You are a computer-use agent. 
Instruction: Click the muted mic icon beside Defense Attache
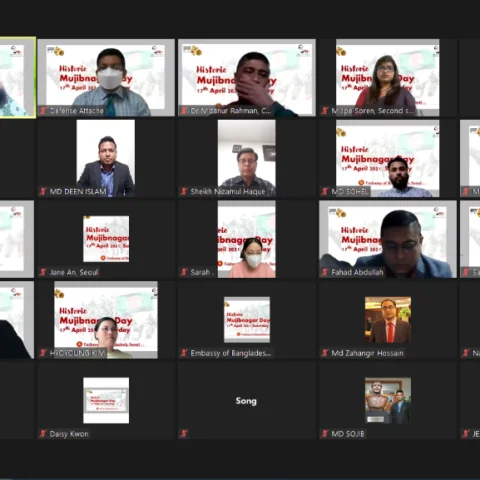pos(43,111)
